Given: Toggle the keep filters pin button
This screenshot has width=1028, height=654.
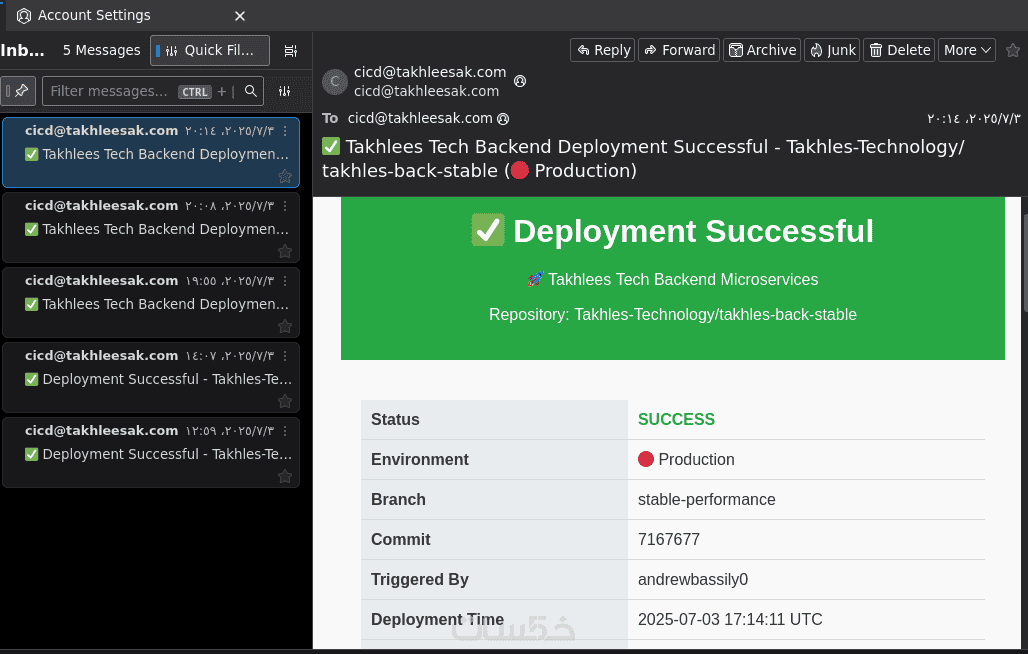Looking at the screenshot, I should [19, 91].
